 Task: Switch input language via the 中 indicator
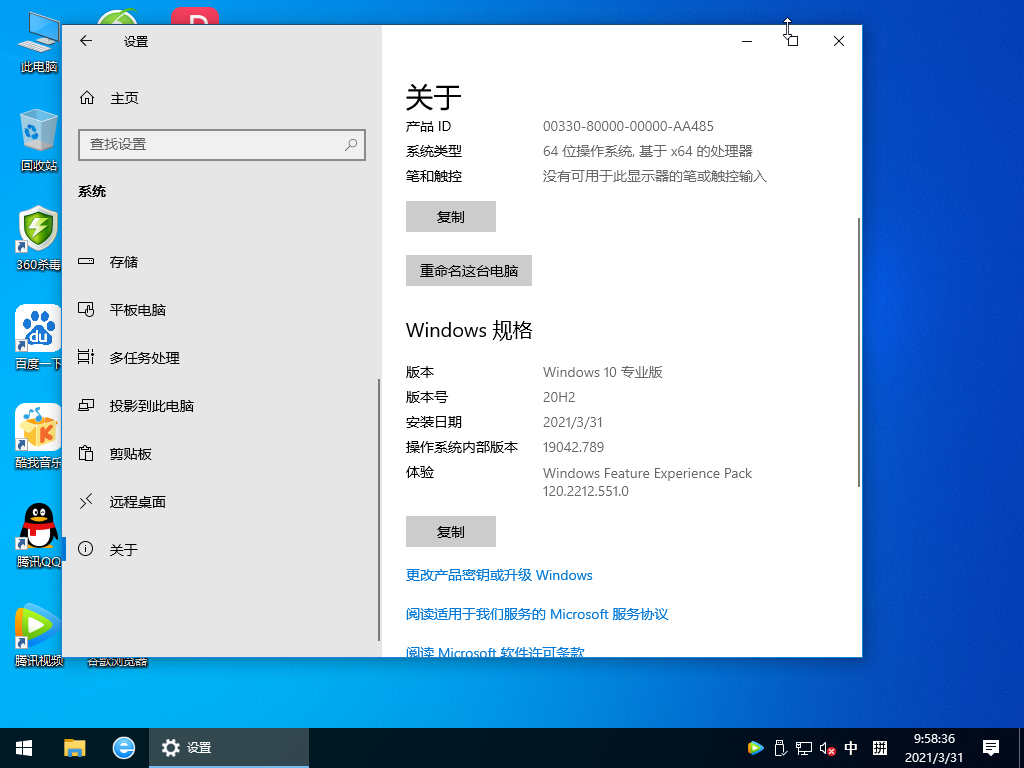(851, 747)
